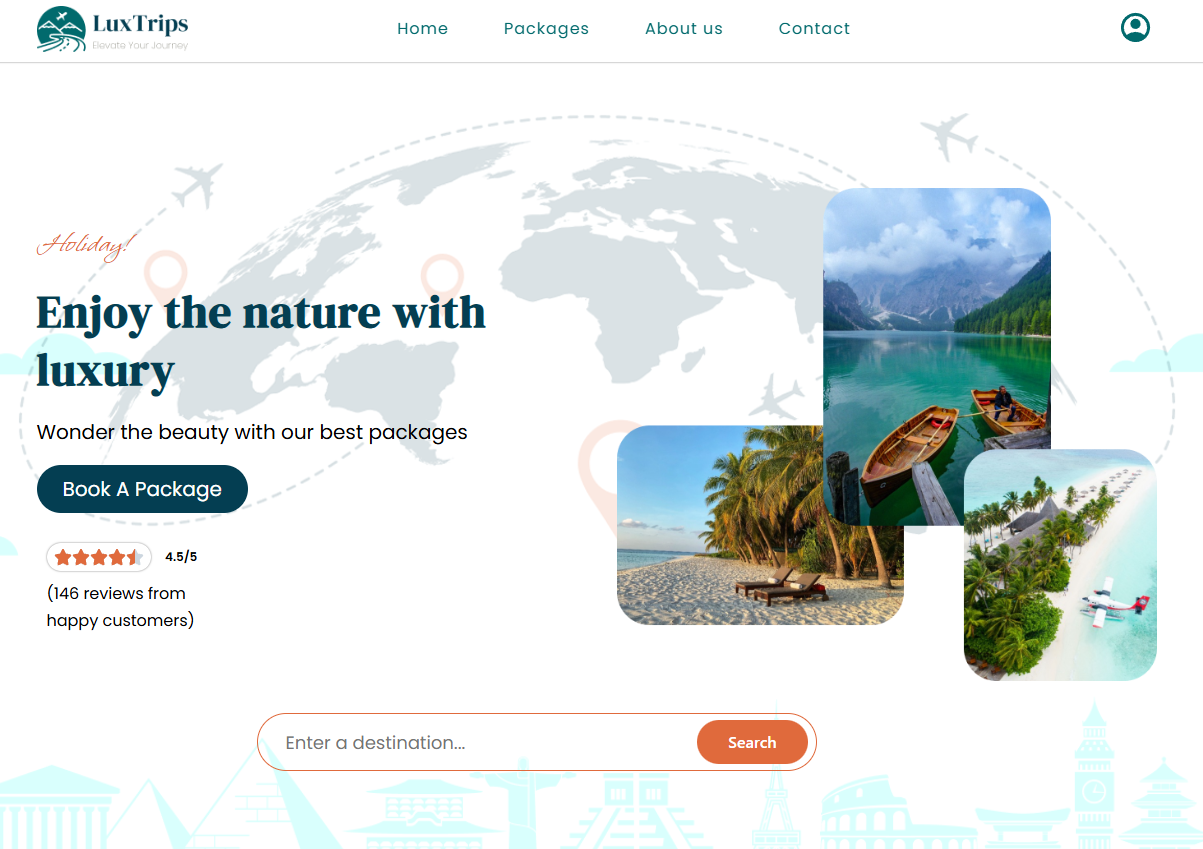
Task: Click the star rating badge
Action: point(99,557)
